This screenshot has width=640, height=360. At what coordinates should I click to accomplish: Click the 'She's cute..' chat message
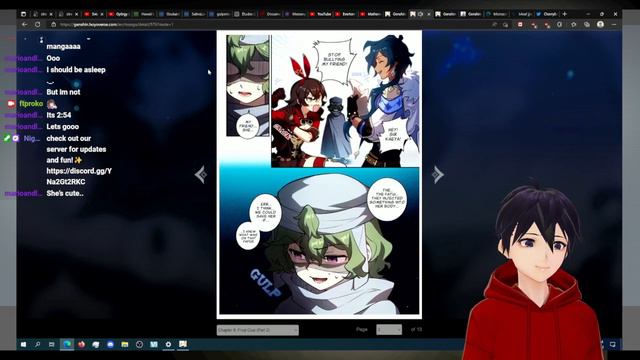click(x=65, y=193)
